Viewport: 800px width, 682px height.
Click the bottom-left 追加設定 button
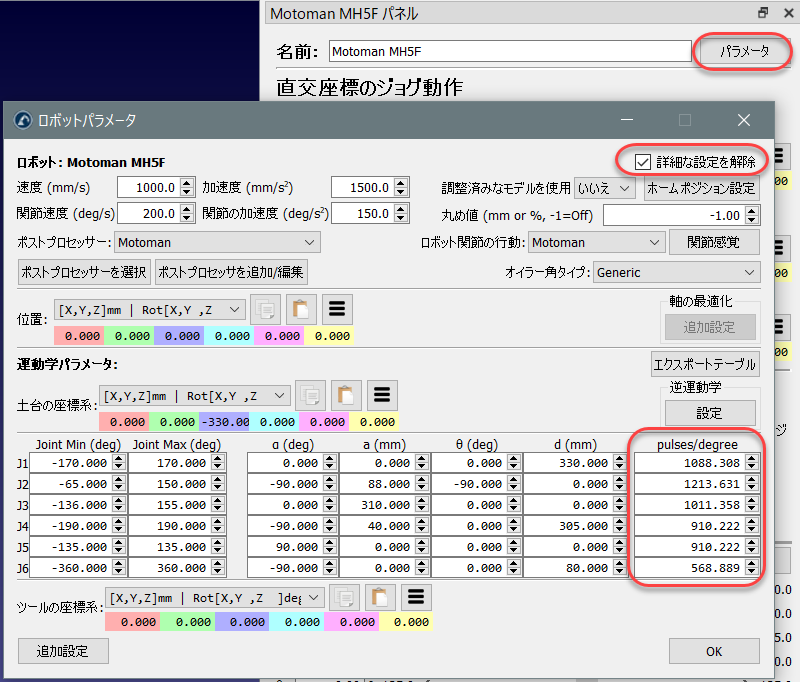point(63,651)
